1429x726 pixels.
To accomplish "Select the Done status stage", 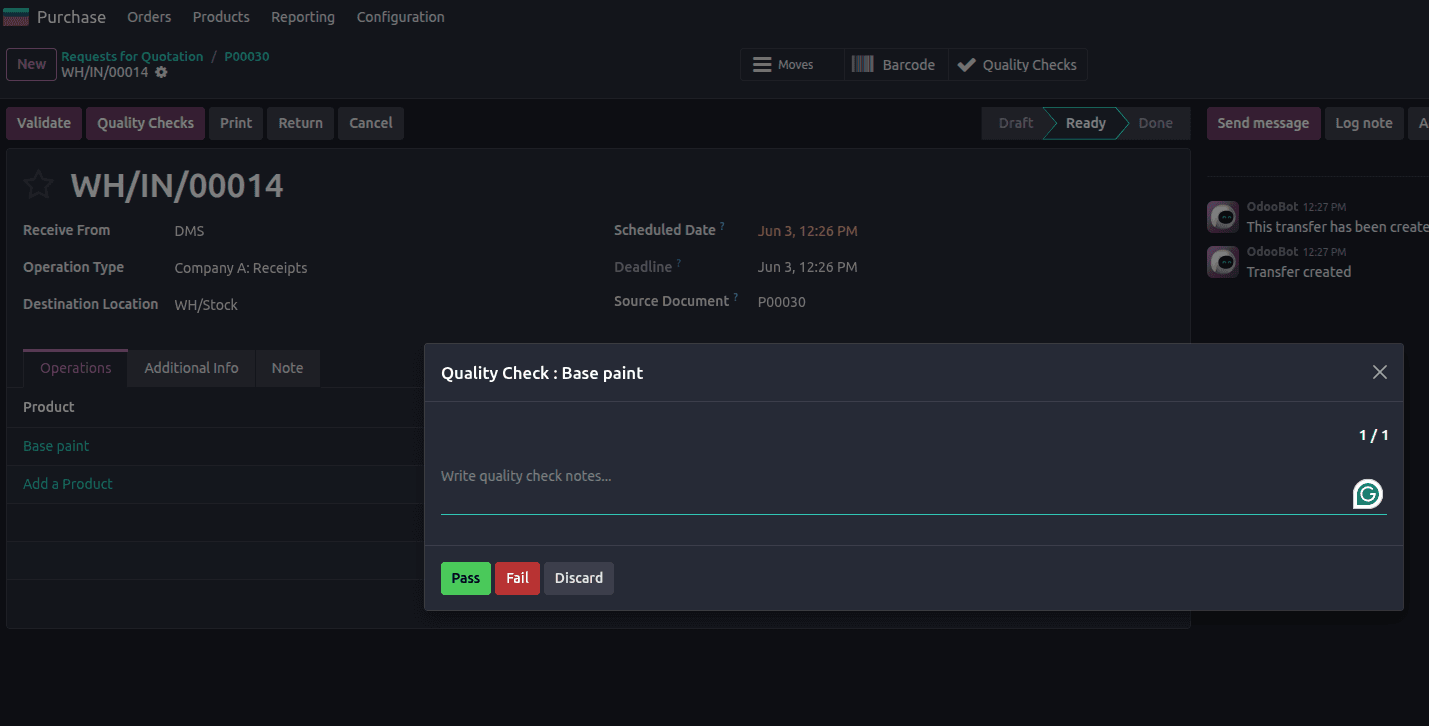I will point(1155,123).
